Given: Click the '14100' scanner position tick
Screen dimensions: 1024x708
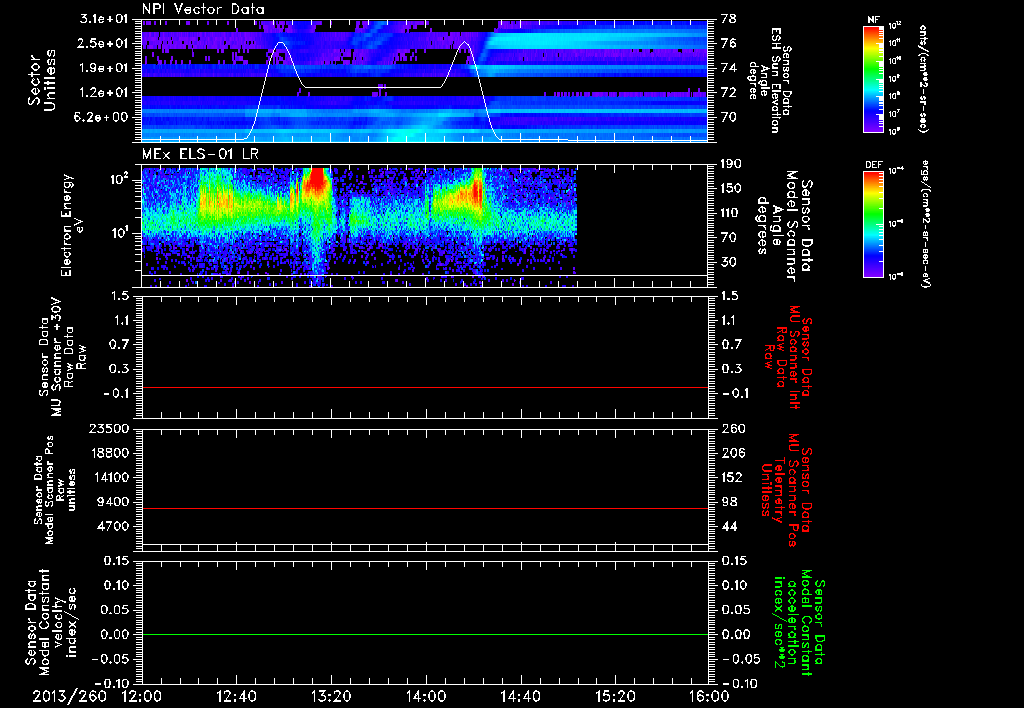Looking at the screenshot, I should [x=111, y=477].
